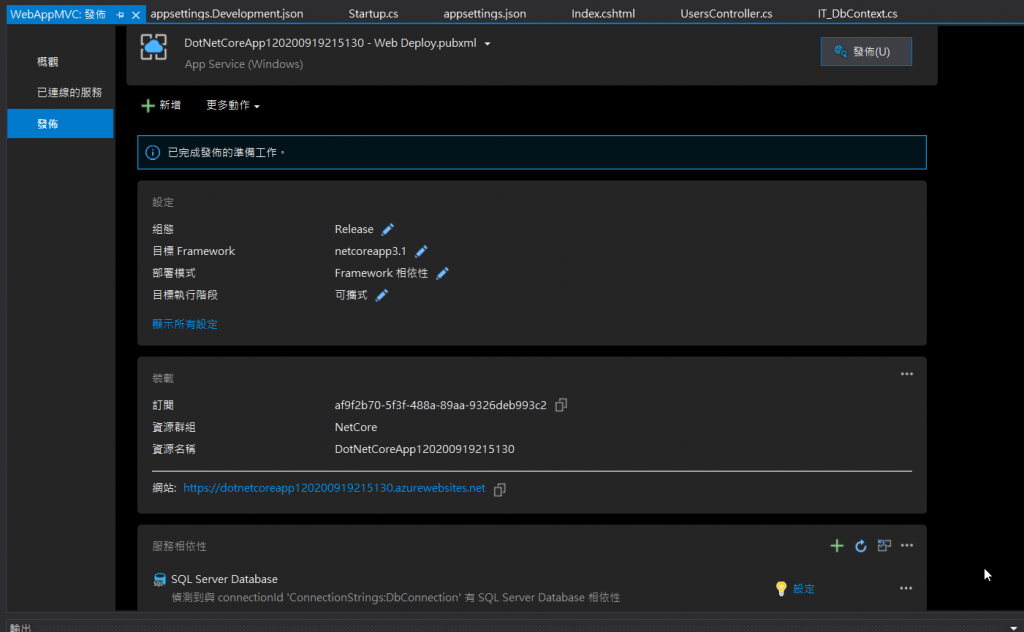This screenshot has width=1024, height=632.
Task: Open more options for 裝載 hosting section
Action: (907, 374)
